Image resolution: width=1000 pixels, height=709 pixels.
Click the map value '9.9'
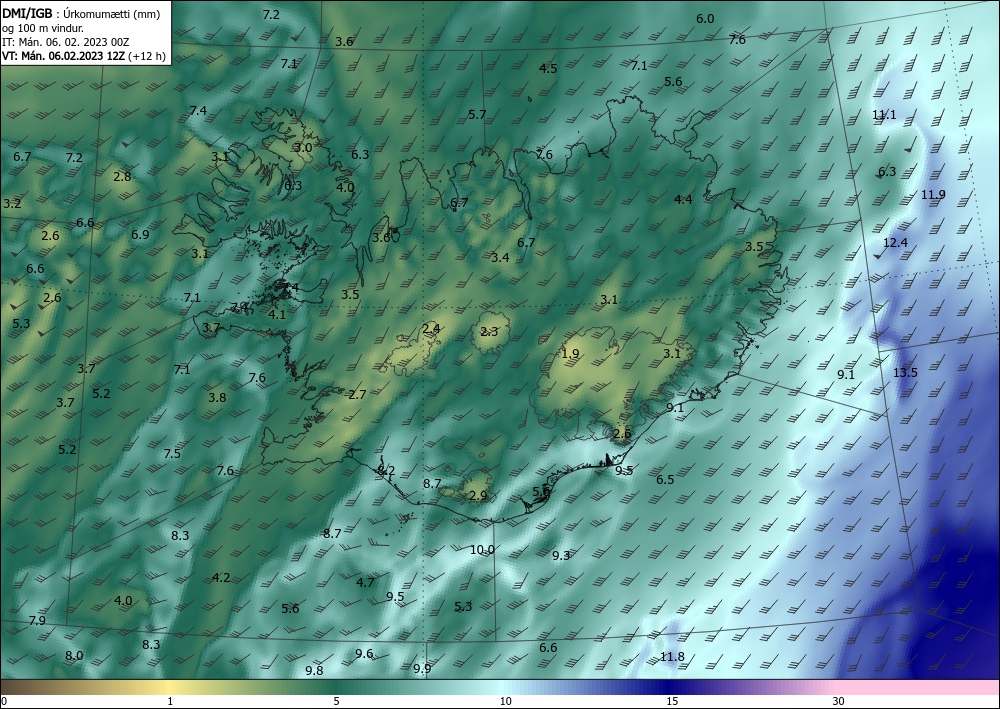(x=422, y=668)
